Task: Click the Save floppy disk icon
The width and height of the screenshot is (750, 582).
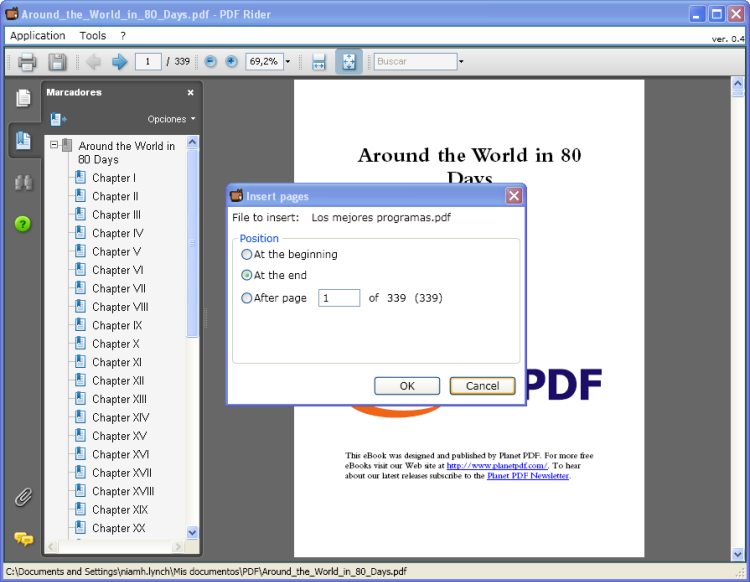Action: 57,62
